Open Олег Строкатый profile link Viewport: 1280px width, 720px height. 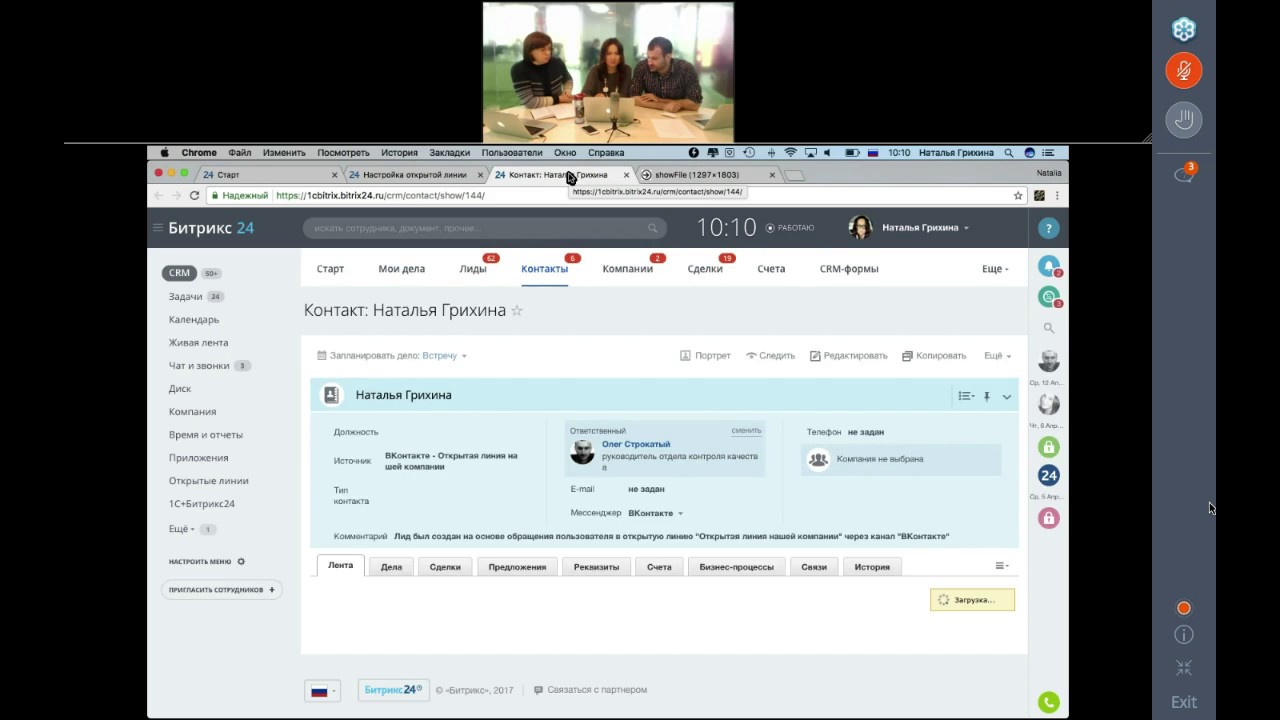(x=636, y=444)
